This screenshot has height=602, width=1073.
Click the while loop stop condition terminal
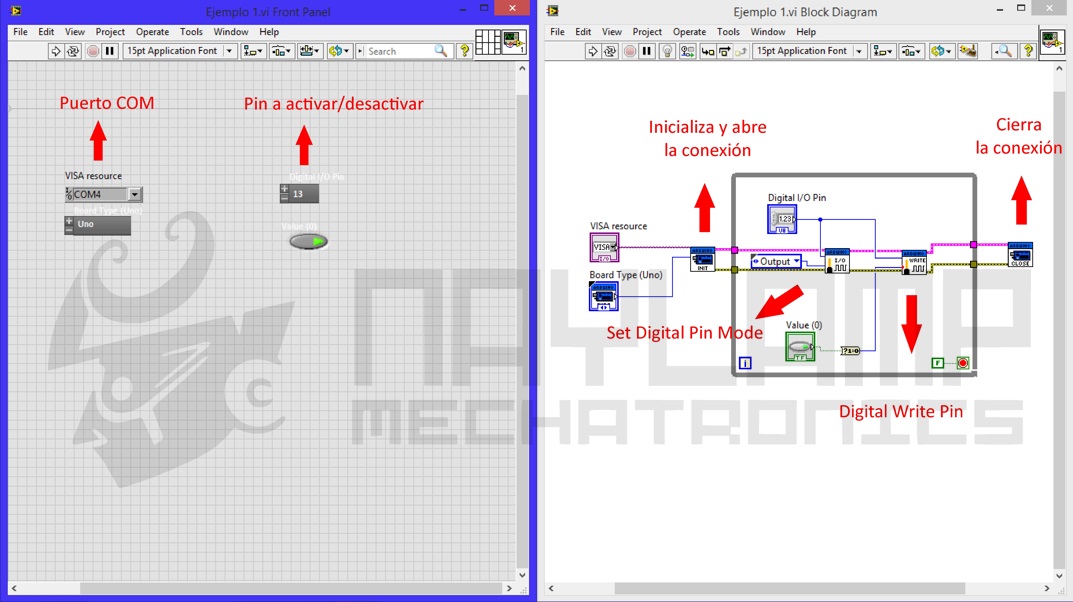click(962, 363)
